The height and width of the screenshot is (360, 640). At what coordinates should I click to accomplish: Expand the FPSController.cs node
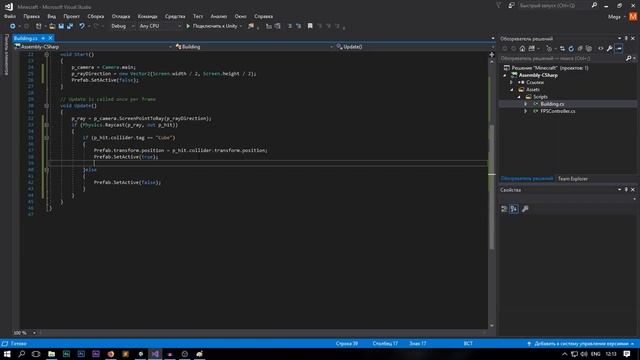click(x=526, y=111)
